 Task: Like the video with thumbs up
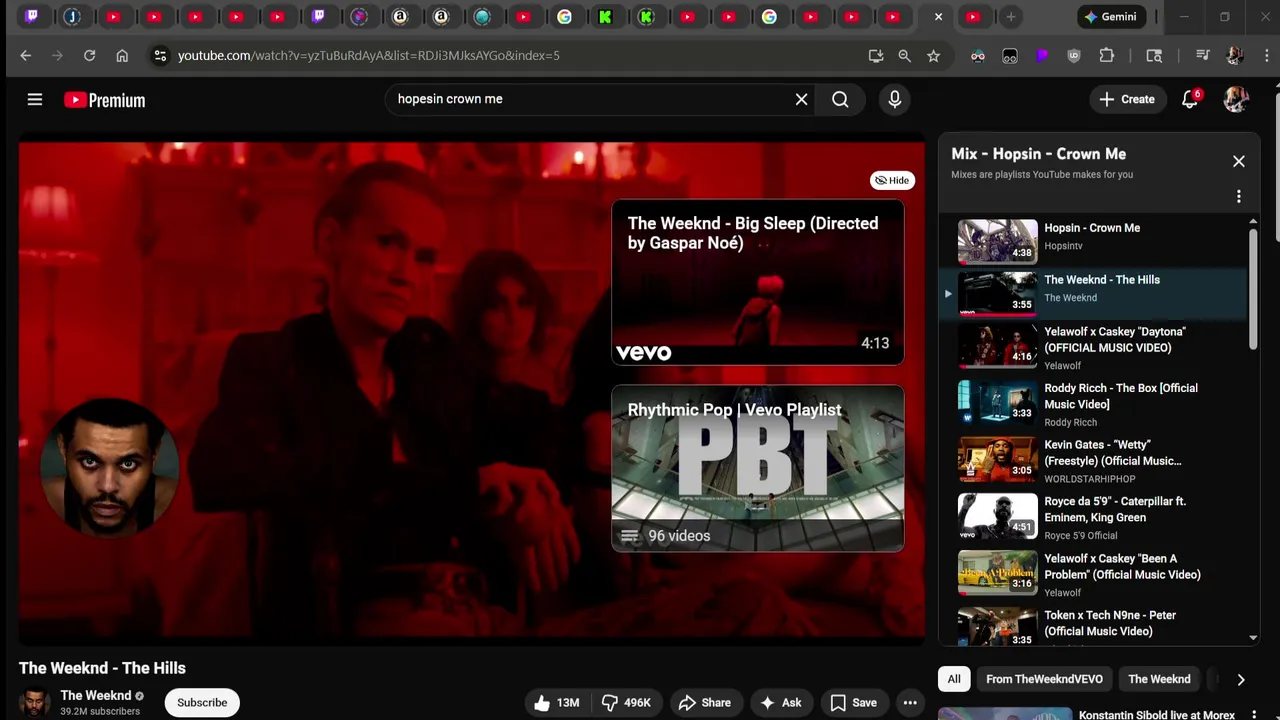(558, 703)
